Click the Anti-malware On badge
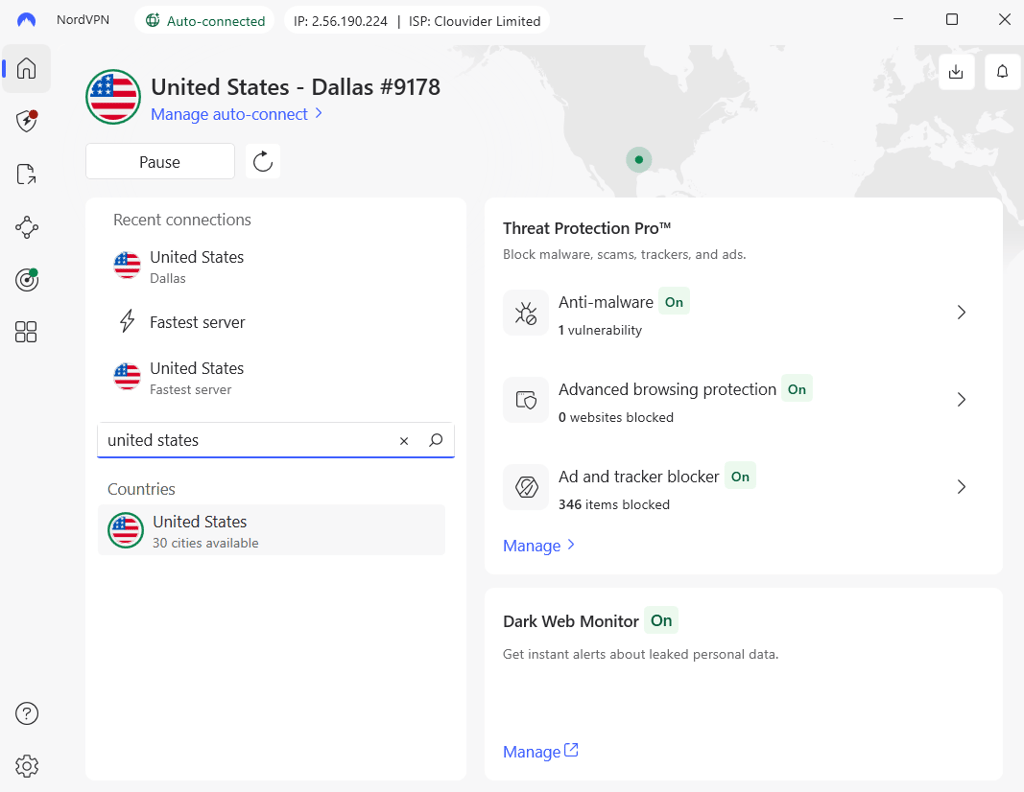Screen dimensions: 1024x792 point(674,302)
